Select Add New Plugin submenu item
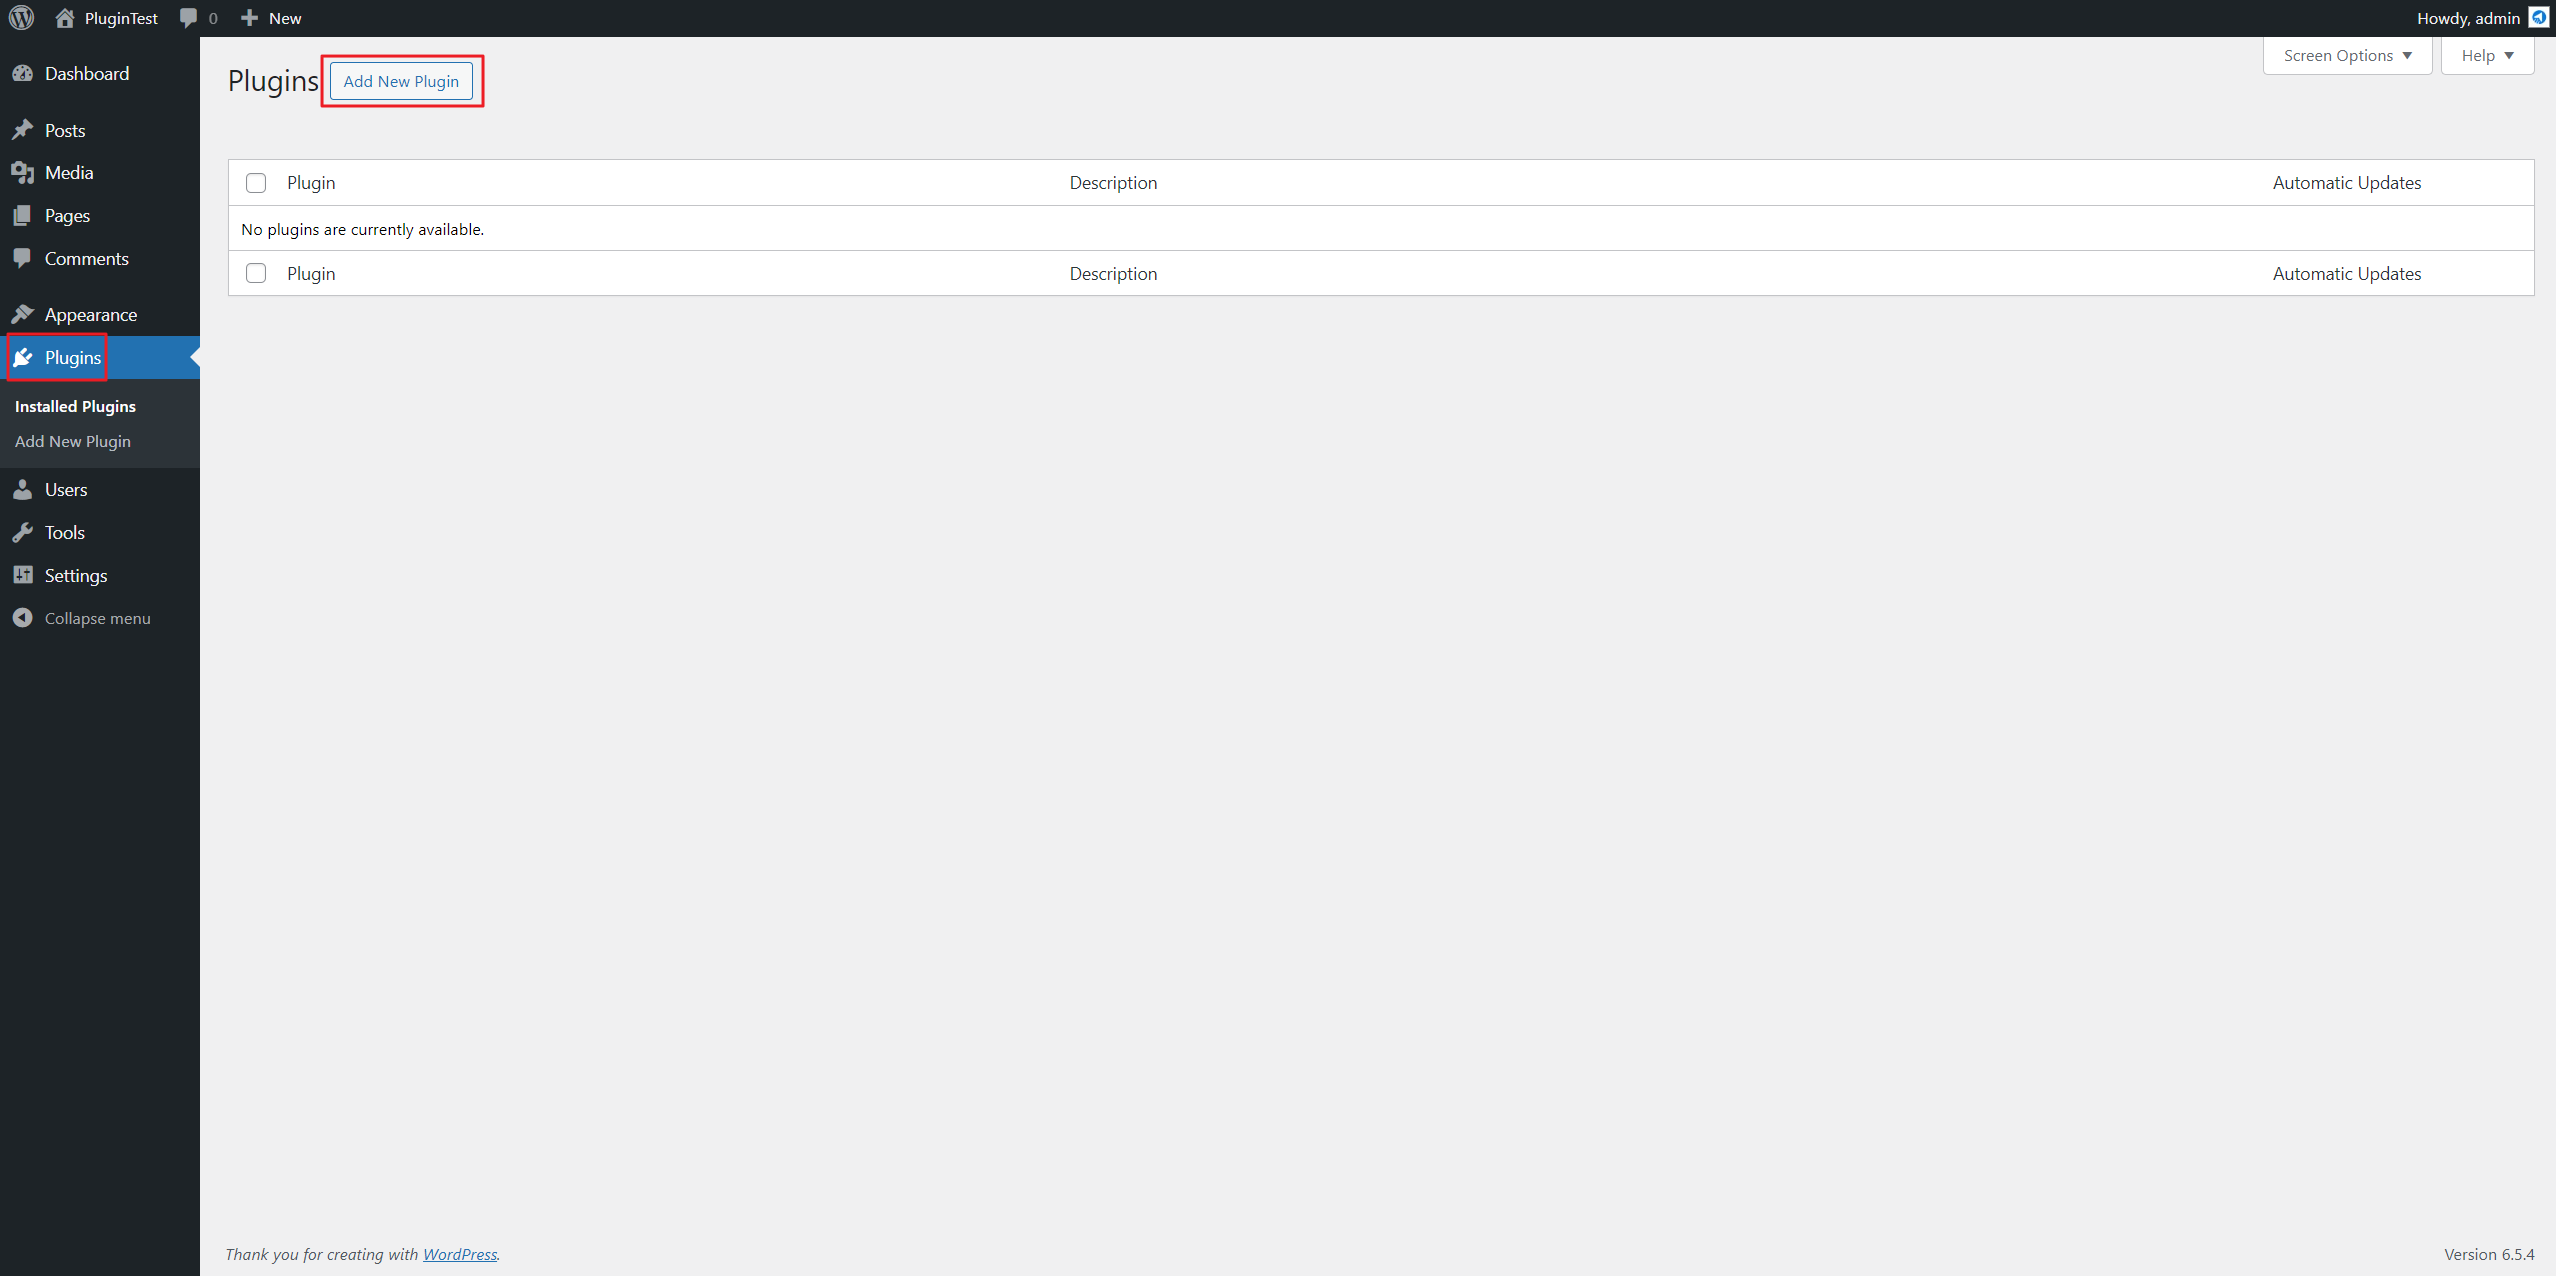This screenshot has width=2556, height=1276. (73, 441)
